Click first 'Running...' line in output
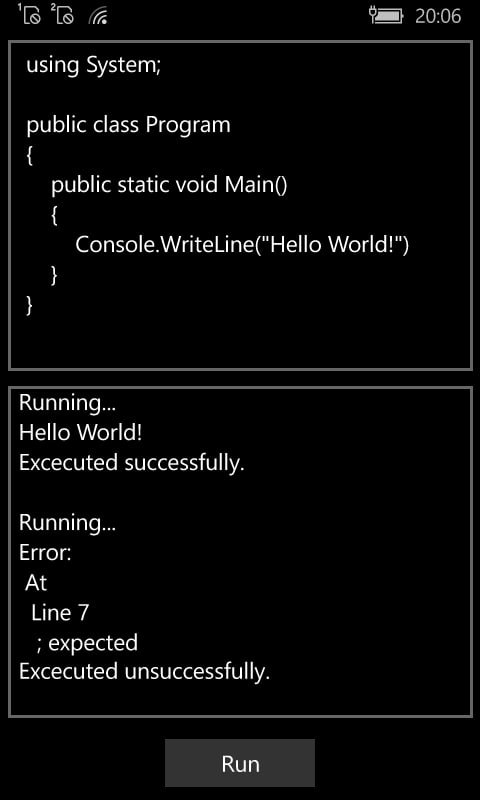 pyautogui.click(x=67, y=403)
